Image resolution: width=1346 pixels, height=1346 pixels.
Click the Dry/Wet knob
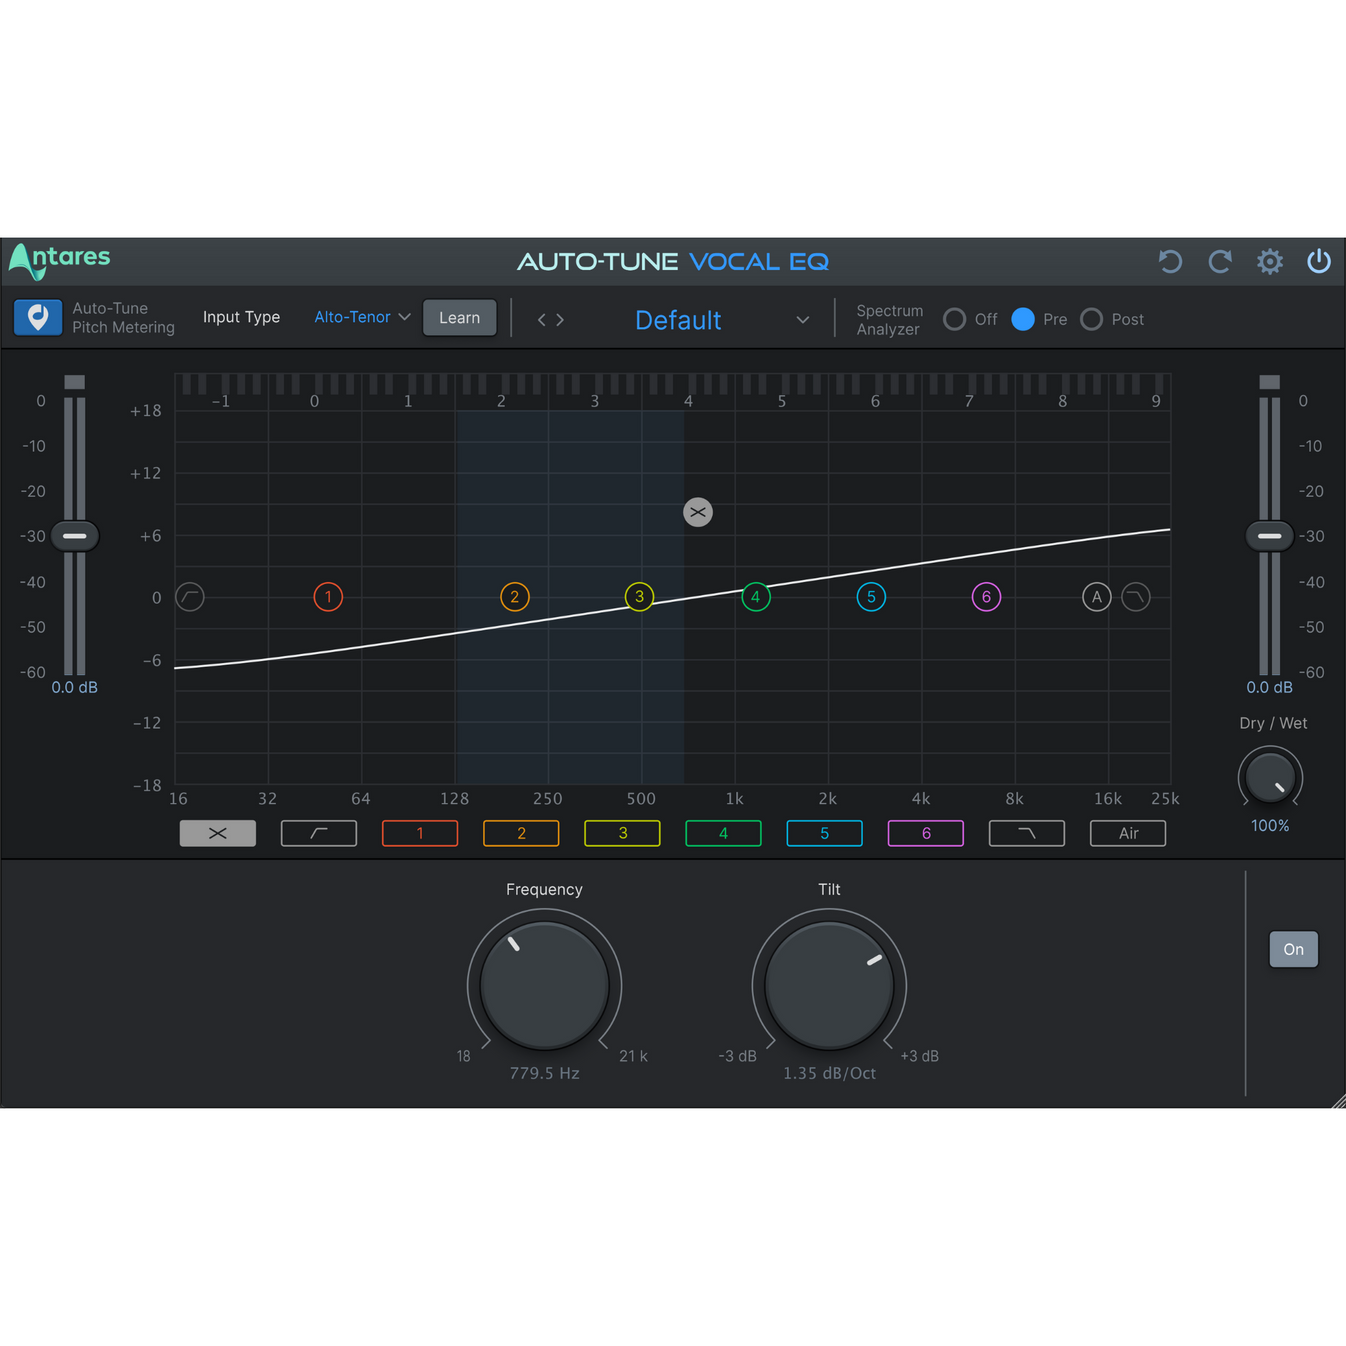click(x=1269, y=777)
